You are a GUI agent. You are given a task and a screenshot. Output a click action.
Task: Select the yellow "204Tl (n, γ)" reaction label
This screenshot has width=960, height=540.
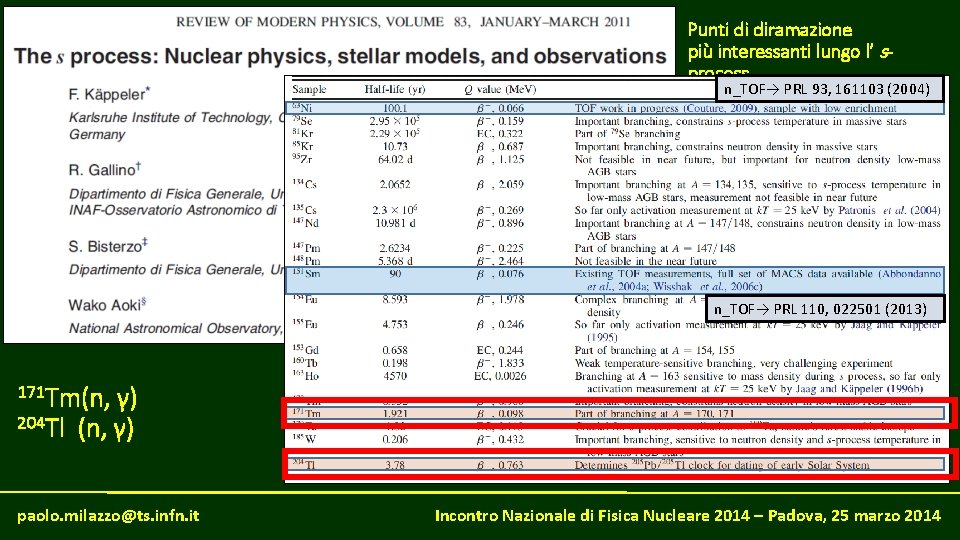(76, 427)
